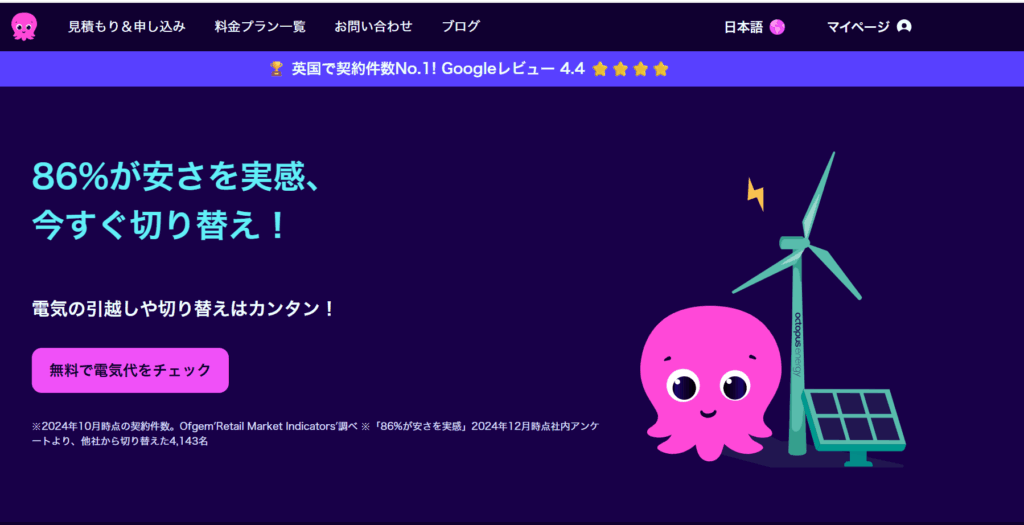
Task: Click the globe icon beside 日本語
Action: (x=777, y=27)
